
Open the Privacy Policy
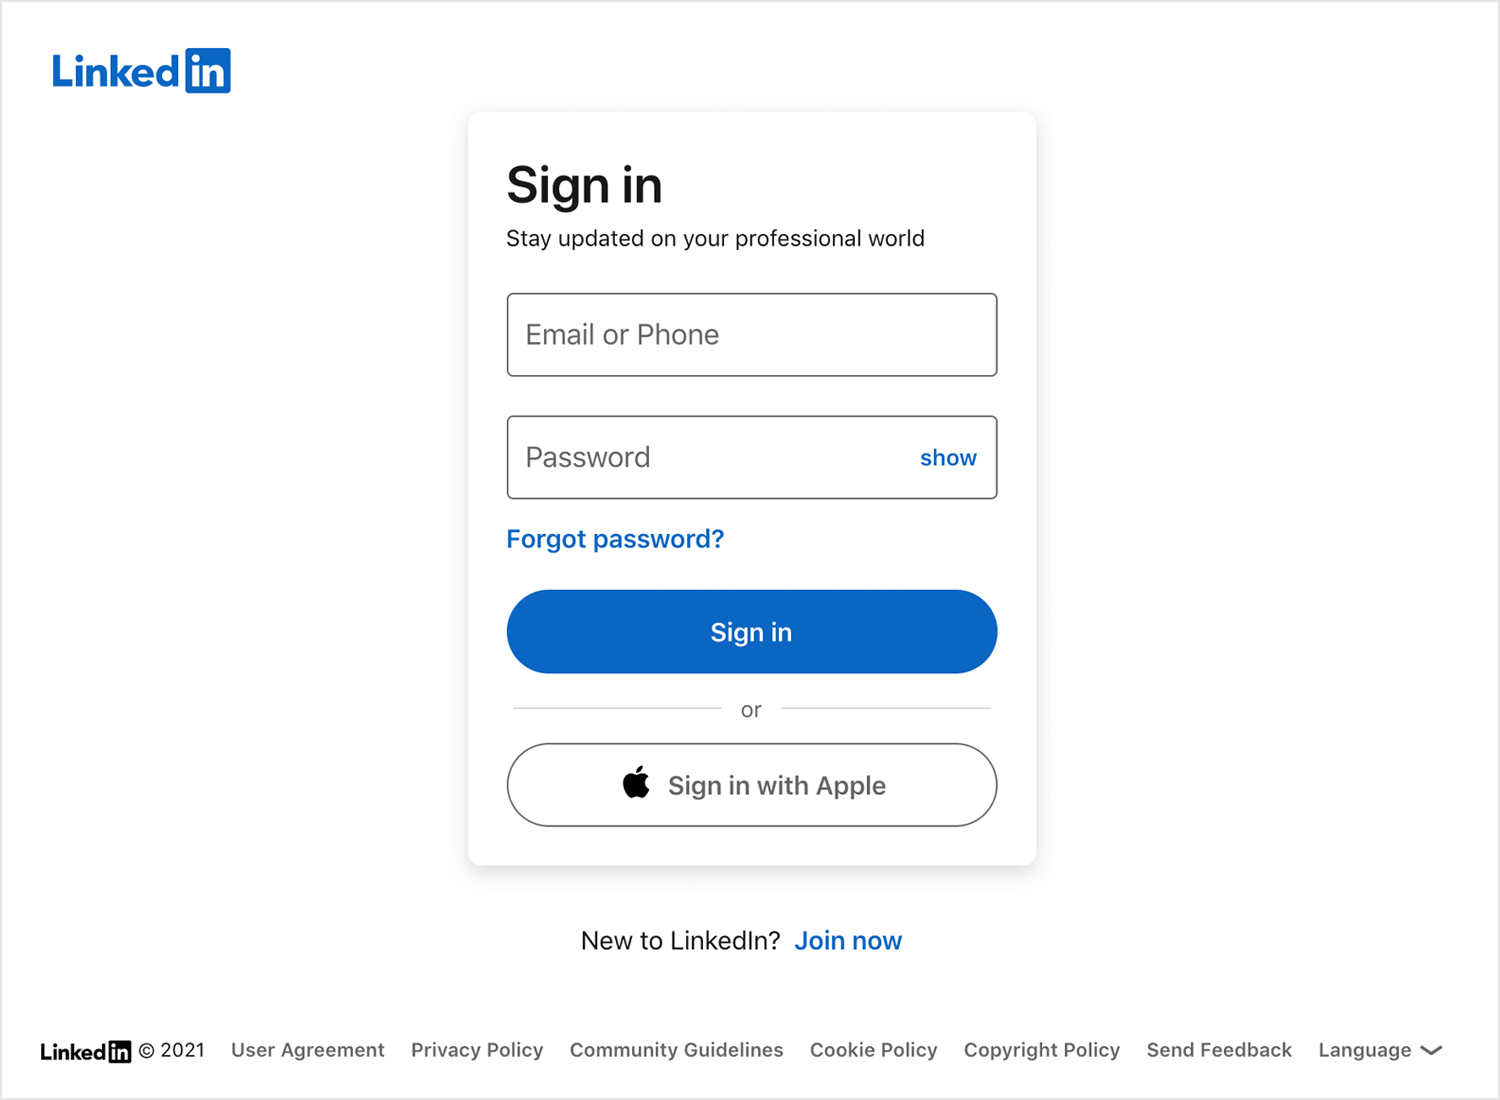click(x=477, y=1050)
